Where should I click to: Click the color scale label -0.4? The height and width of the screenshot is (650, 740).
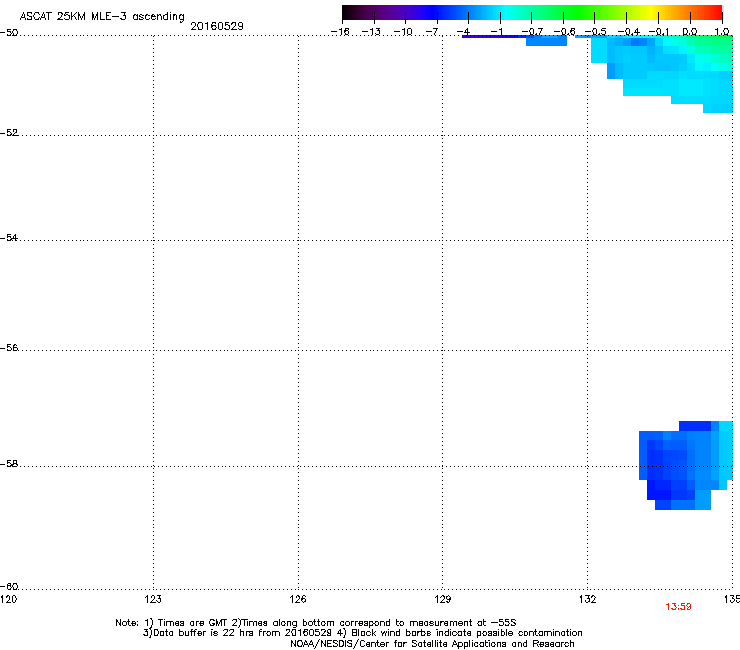(629, 32)
